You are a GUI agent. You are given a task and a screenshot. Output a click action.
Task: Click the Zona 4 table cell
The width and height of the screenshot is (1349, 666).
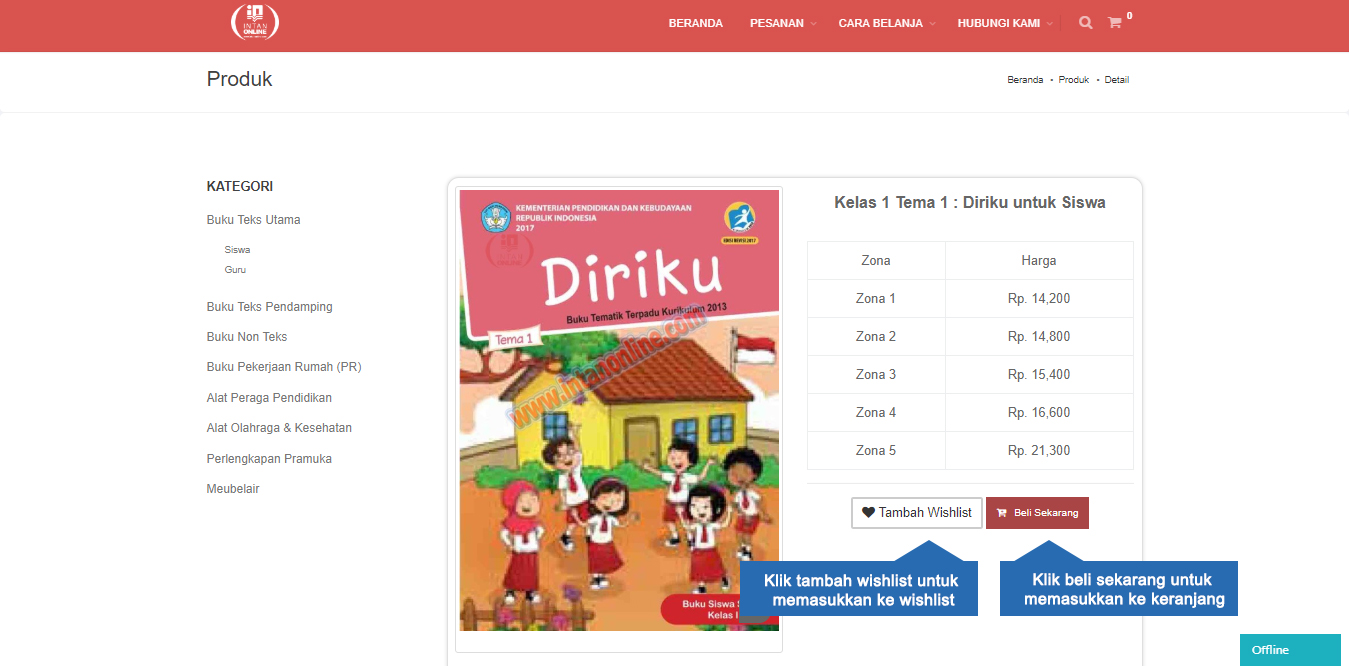[x=876, y=413]
